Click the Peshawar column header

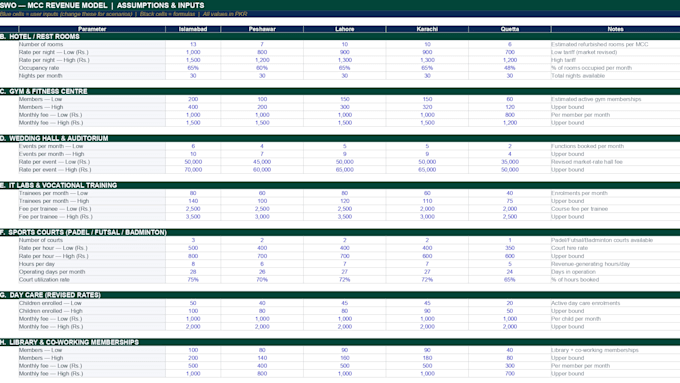pos(262,29)
